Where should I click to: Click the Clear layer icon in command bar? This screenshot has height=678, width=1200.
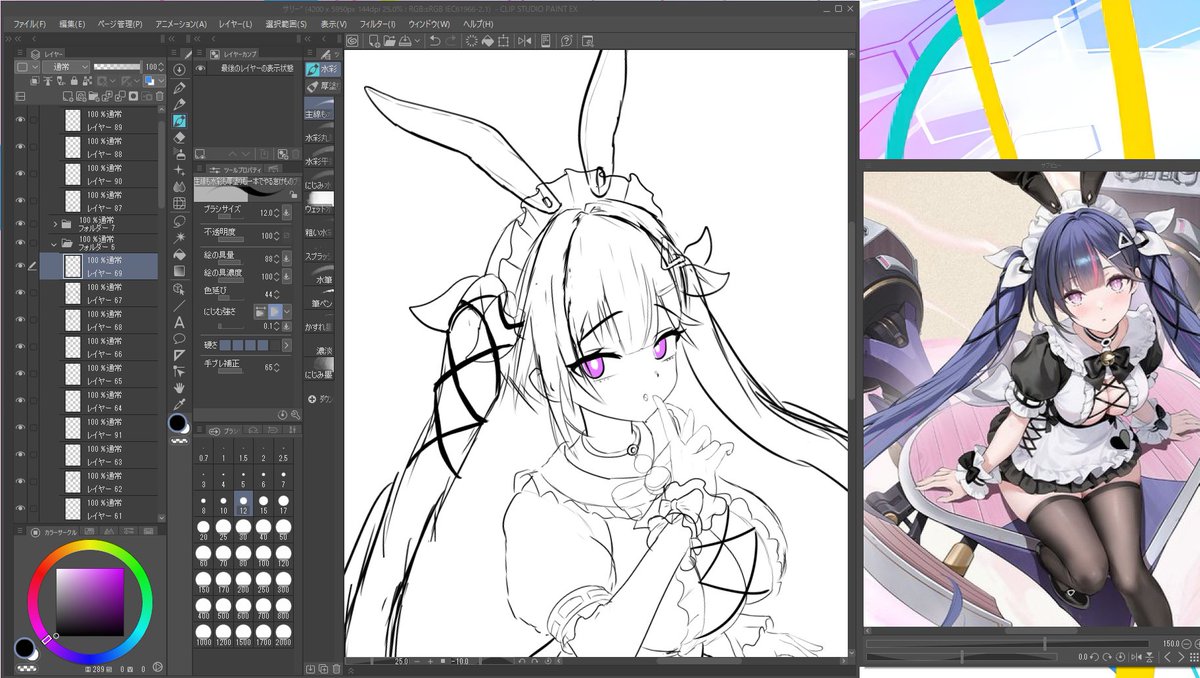click(x=470, y=41)
